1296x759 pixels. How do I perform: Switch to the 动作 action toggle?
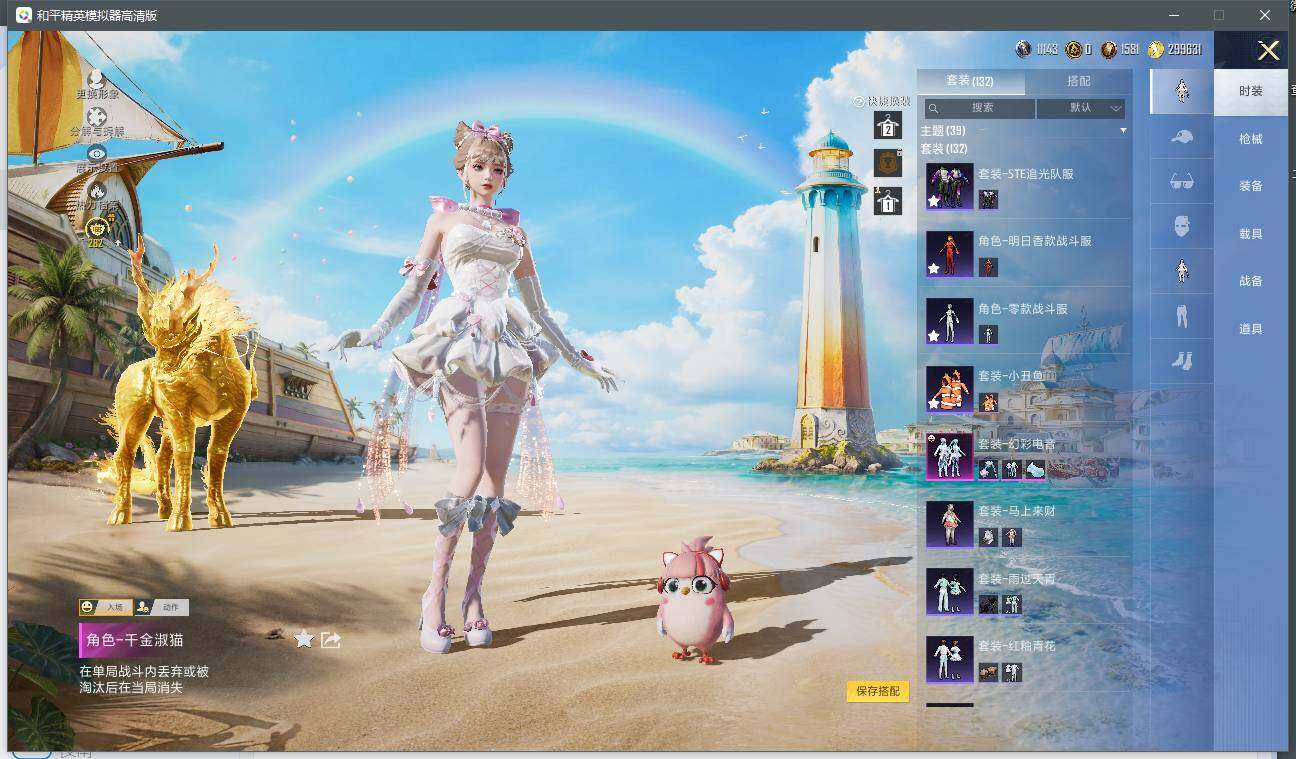pyautogui.click(x=161, y=607)
